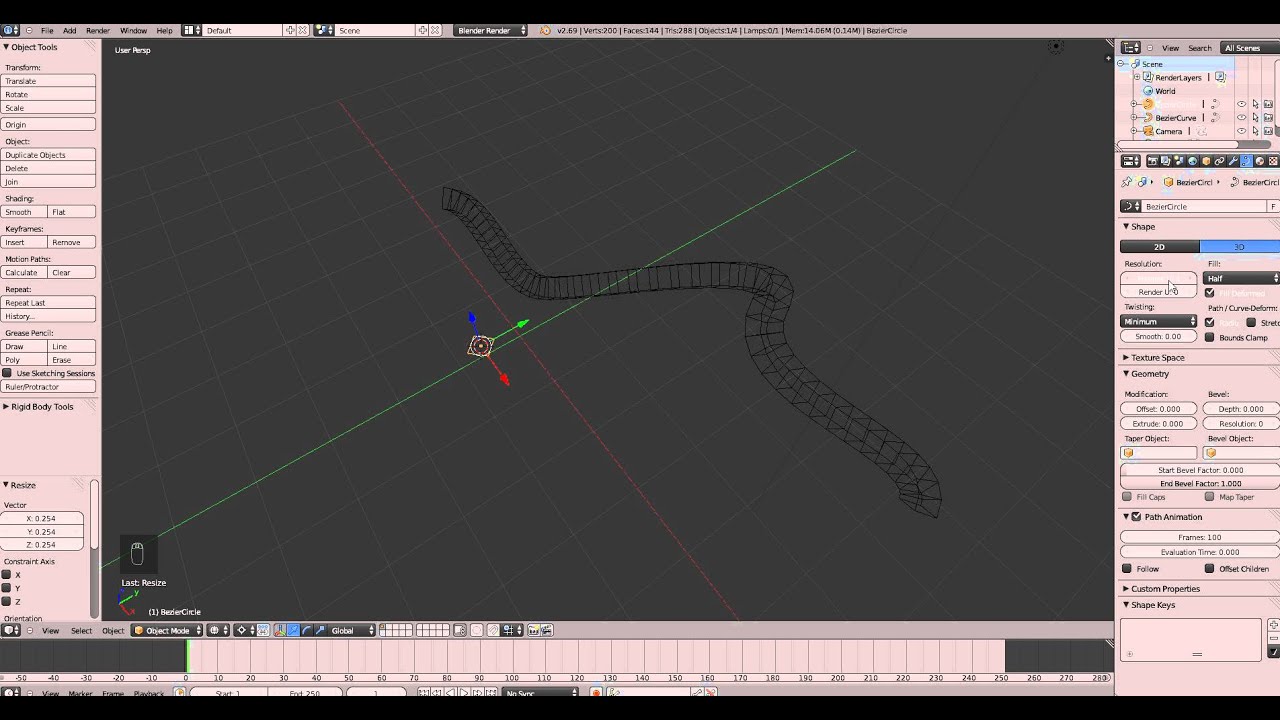Switch curve shape to 2D
1280x720 pixels.
[x=1160, y=247]
